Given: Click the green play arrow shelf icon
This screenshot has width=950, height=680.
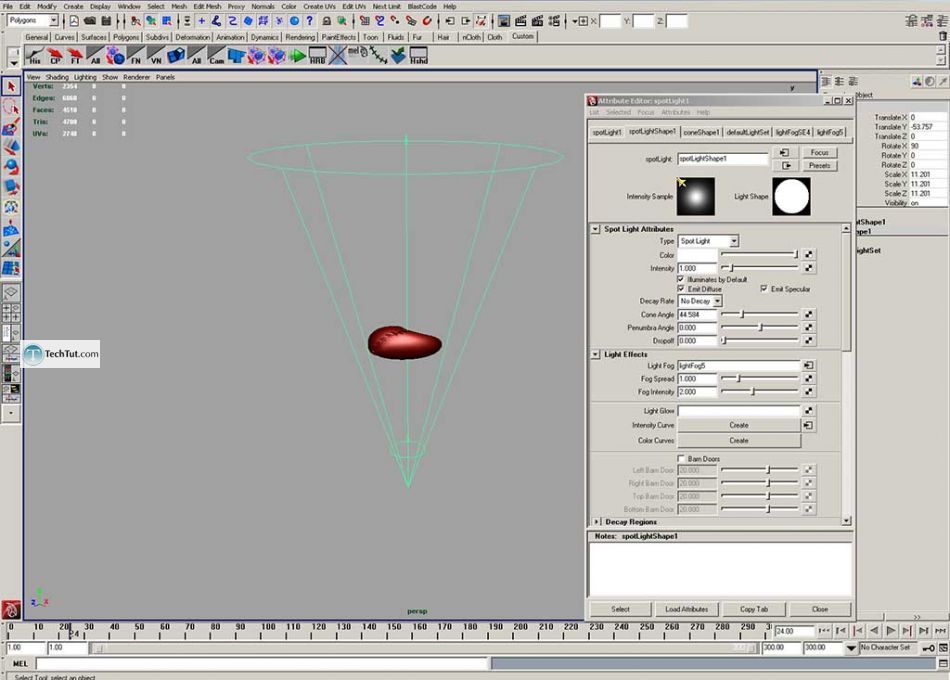Looking at the screenshot, I should [297, 56].
